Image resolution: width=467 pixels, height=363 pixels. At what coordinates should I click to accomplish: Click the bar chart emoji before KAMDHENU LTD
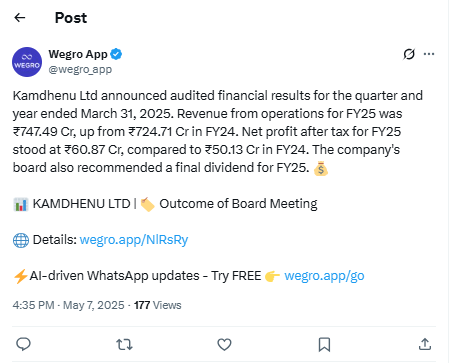pyautogui.click(x=21, y=204)
